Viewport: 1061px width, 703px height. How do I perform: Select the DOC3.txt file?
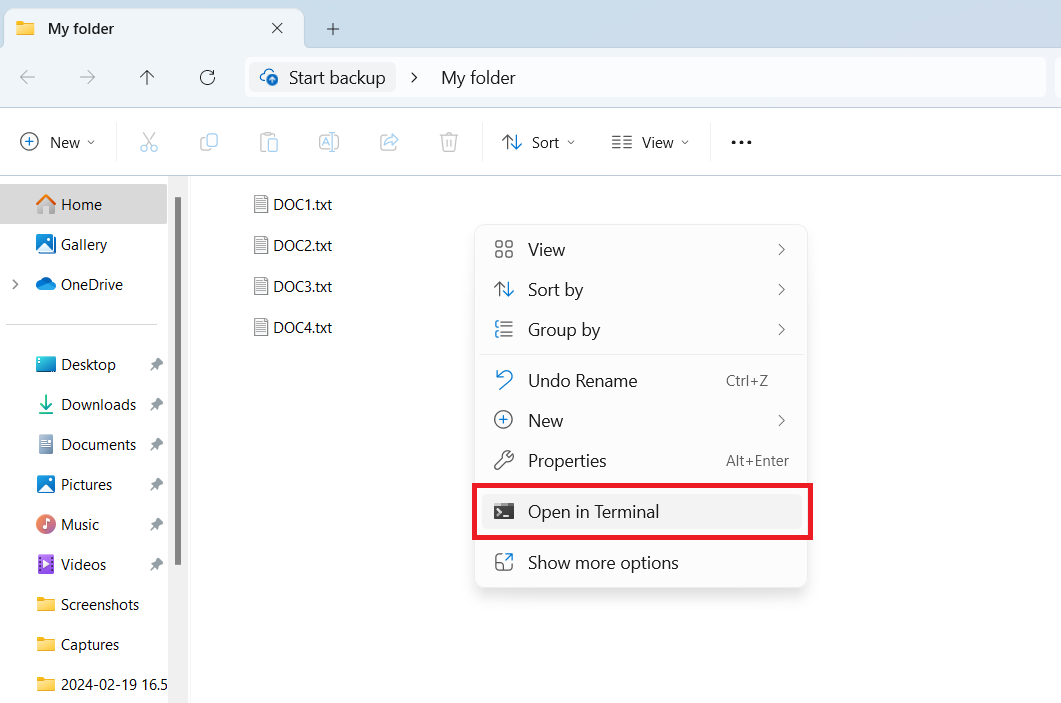pos(302,286)
